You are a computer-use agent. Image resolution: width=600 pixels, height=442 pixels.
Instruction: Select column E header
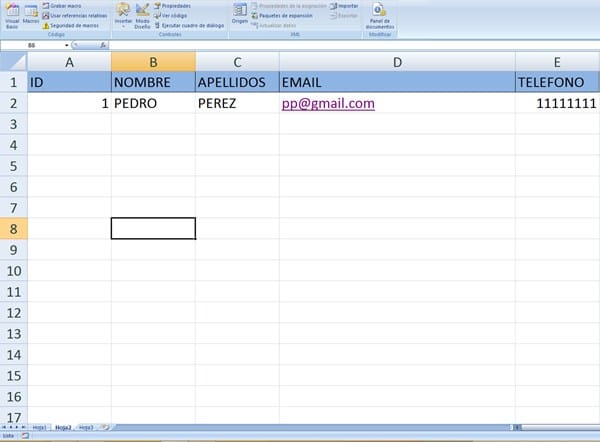[557, 62]
